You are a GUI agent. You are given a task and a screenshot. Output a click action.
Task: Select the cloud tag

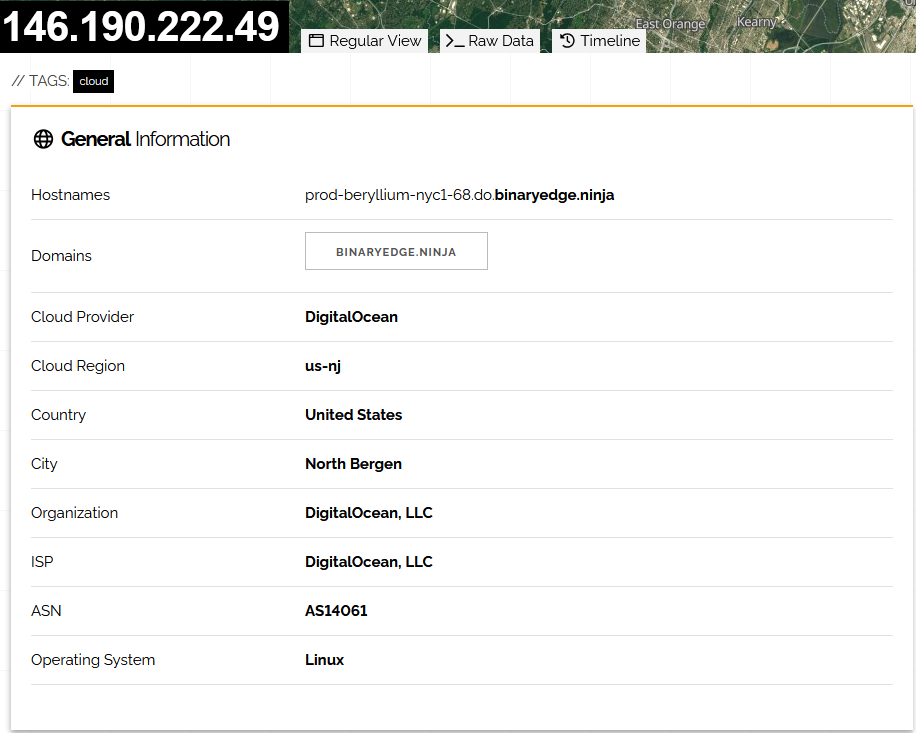click(93, 81)
